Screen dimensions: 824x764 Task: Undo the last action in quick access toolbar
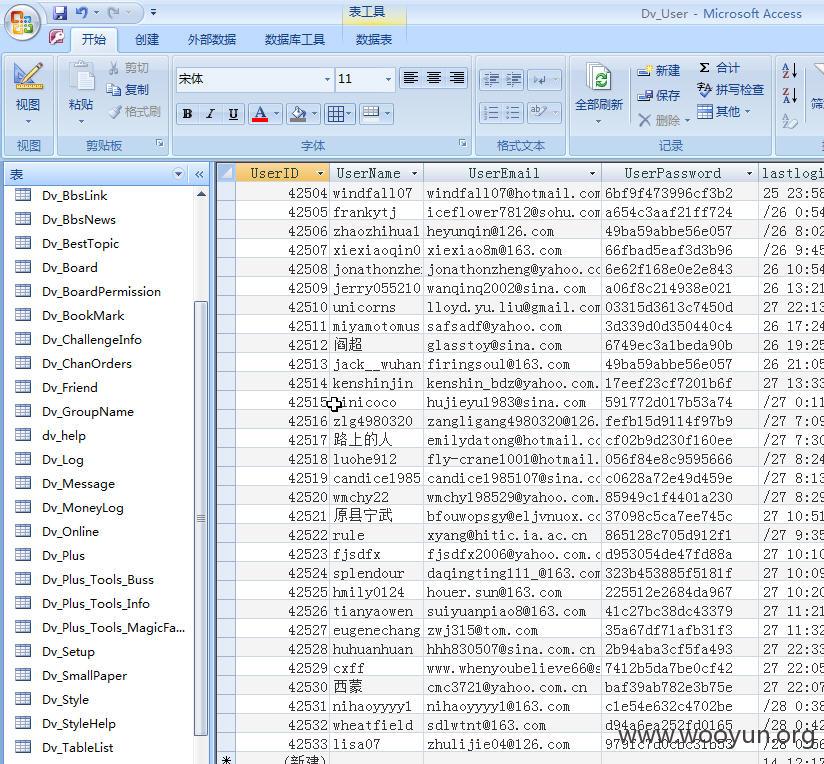pyautogui.click(x=81, y=12)
